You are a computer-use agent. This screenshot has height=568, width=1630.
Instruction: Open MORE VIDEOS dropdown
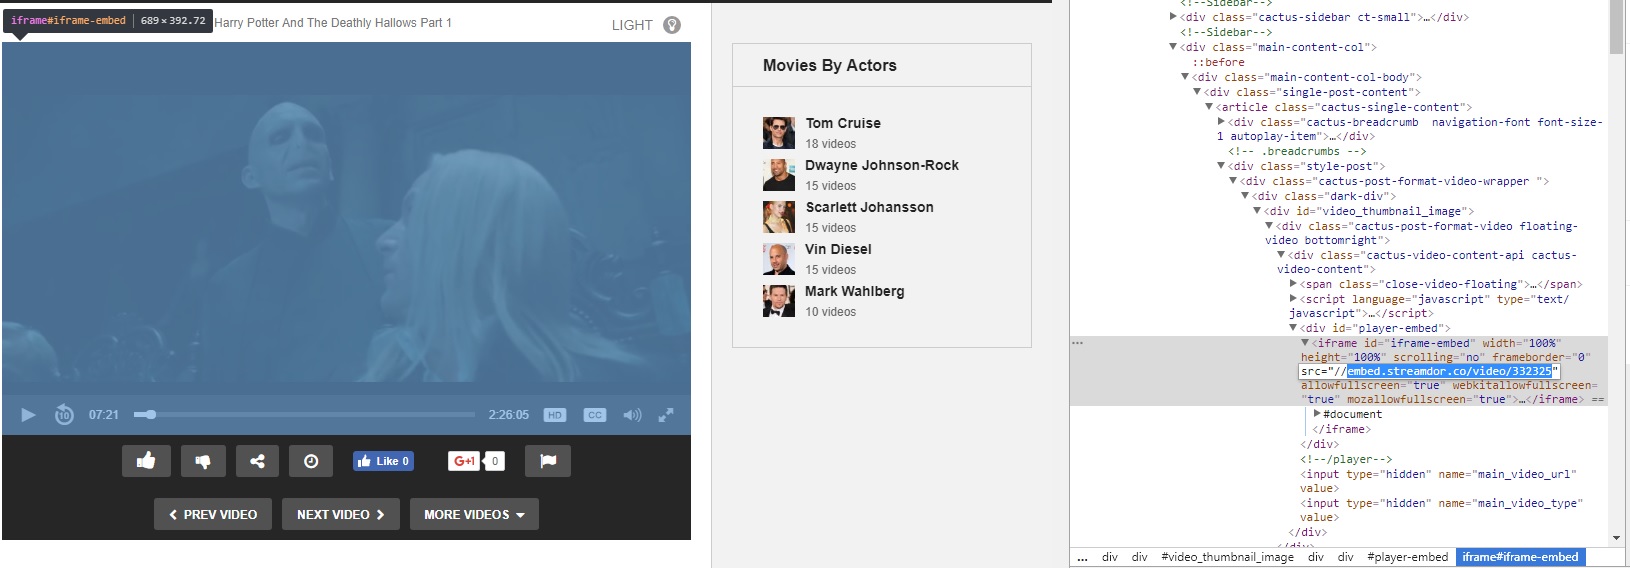point(474,514)
